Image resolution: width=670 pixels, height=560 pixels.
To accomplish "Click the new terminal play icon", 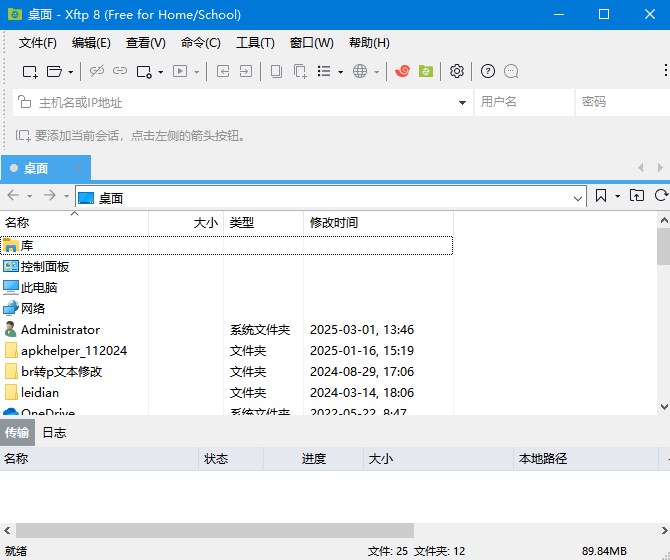I will click(x=180, y=71).
